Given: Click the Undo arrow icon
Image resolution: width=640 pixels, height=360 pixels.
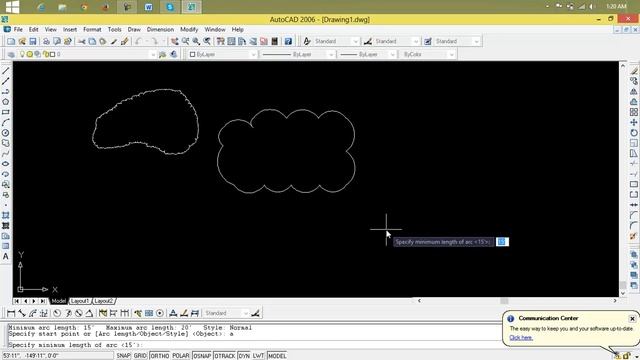Looking at the screenshot, I should (139, 41).
